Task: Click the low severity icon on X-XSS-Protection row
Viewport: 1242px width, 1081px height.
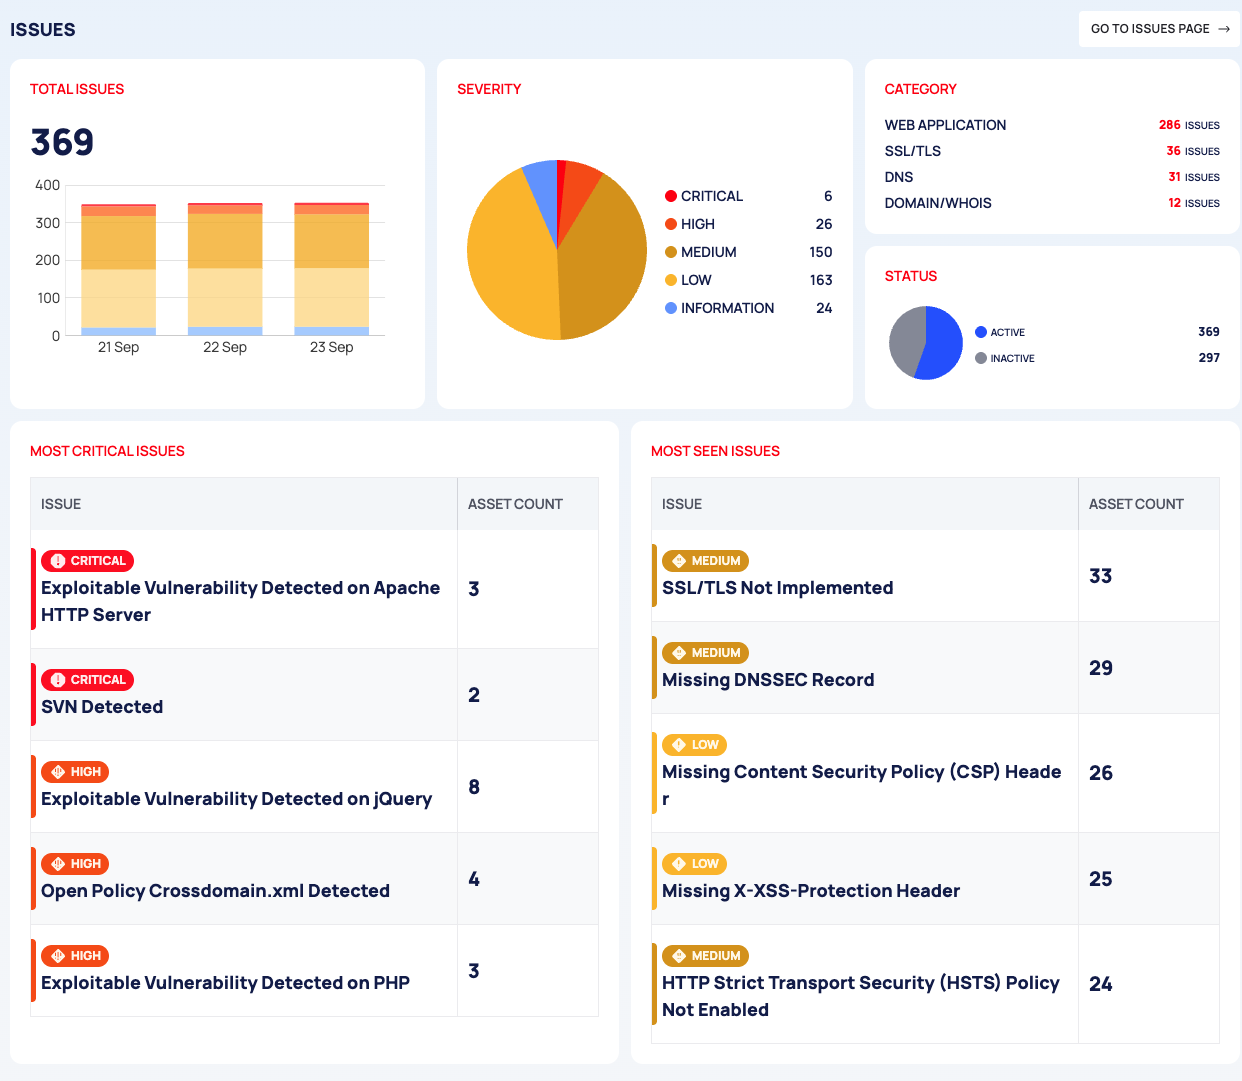Action: click(679, 864)
